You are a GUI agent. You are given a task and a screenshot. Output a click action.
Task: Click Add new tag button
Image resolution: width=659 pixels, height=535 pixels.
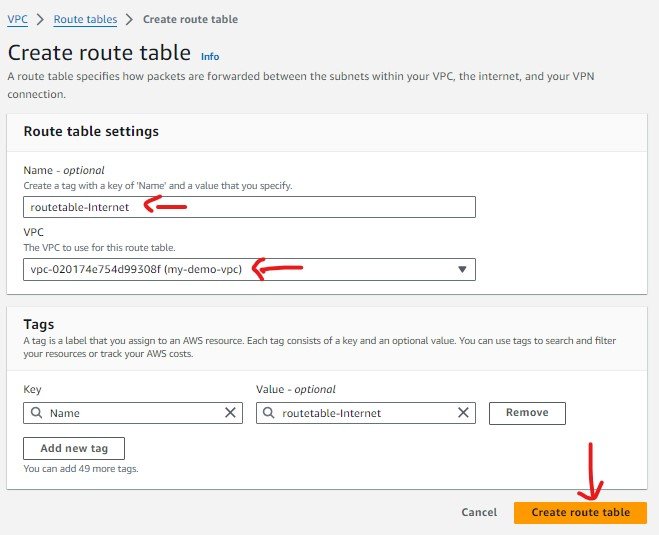(73, 447)
